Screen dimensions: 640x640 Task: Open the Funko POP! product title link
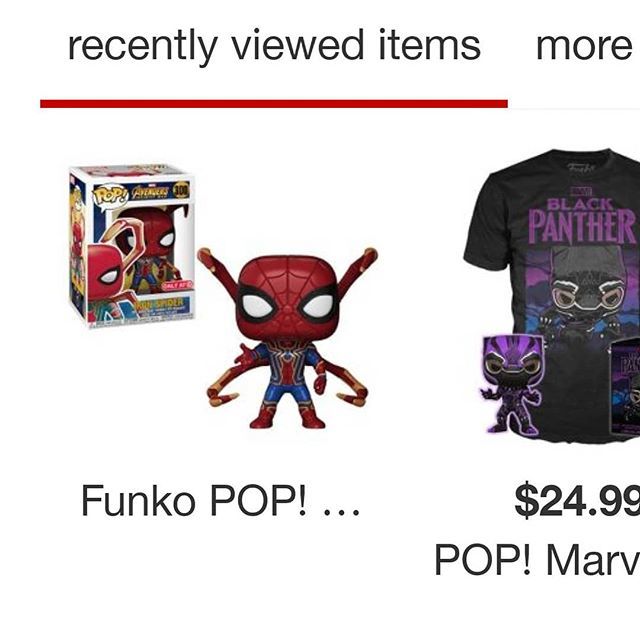point(220,500)
